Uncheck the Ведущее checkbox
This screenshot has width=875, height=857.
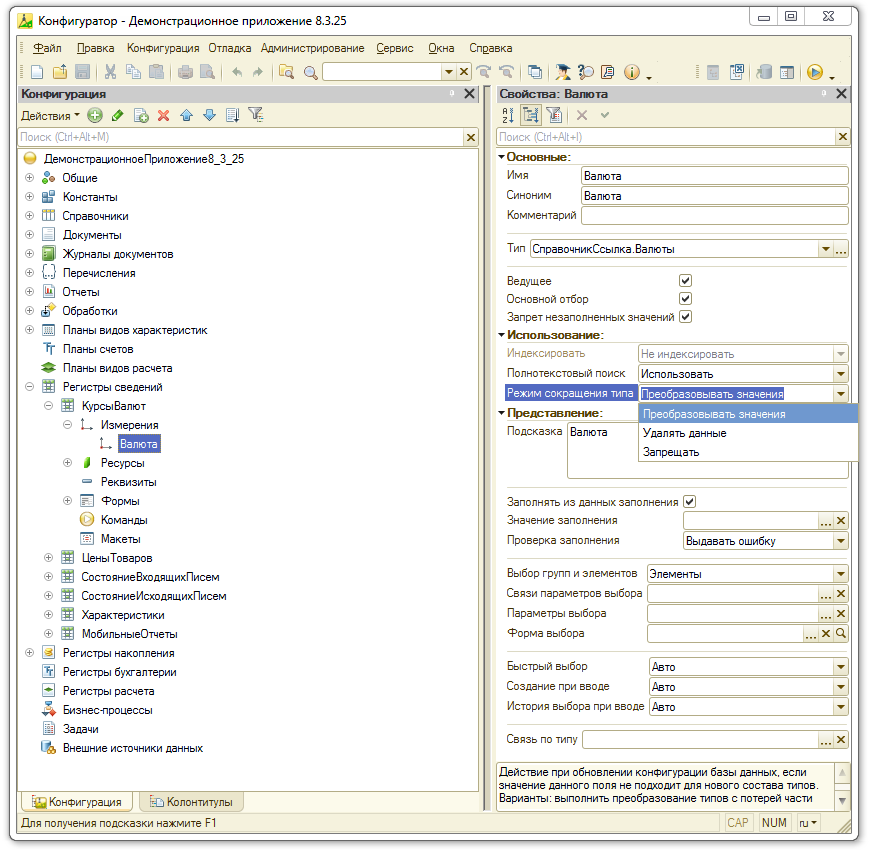coord(685,281)
